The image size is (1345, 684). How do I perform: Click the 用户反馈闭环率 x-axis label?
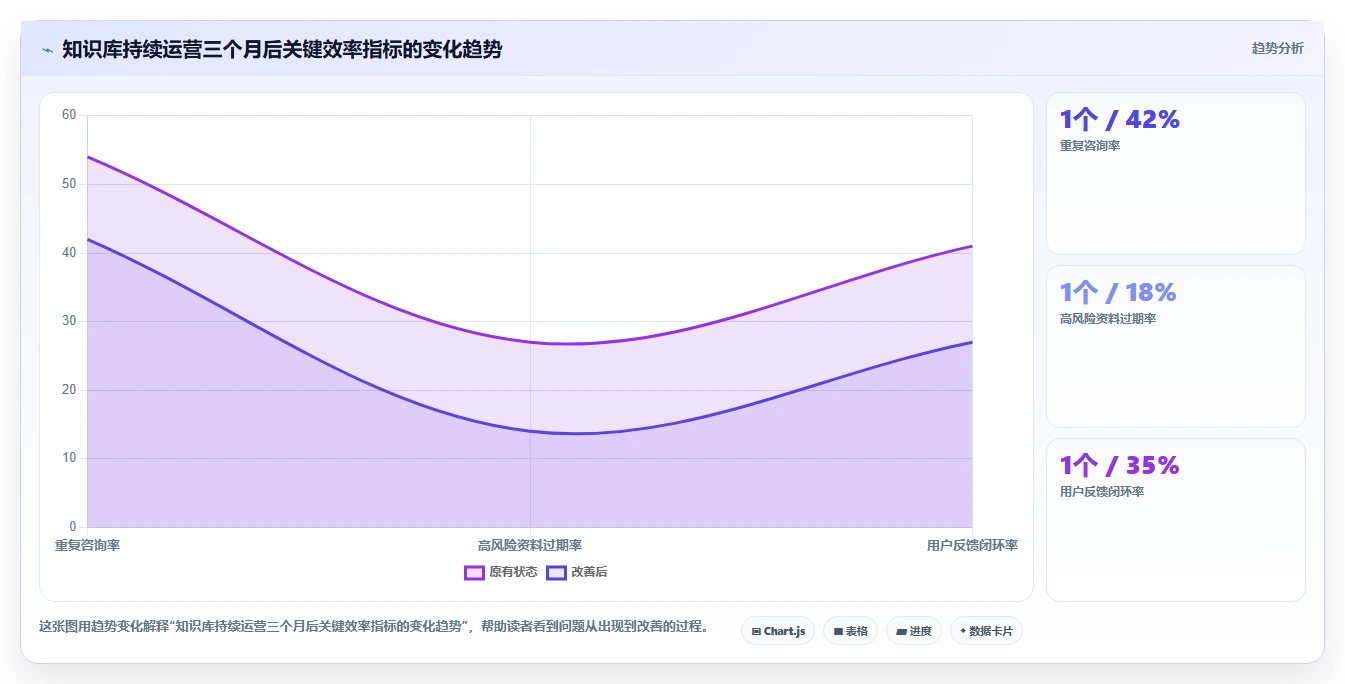point(972,545)
